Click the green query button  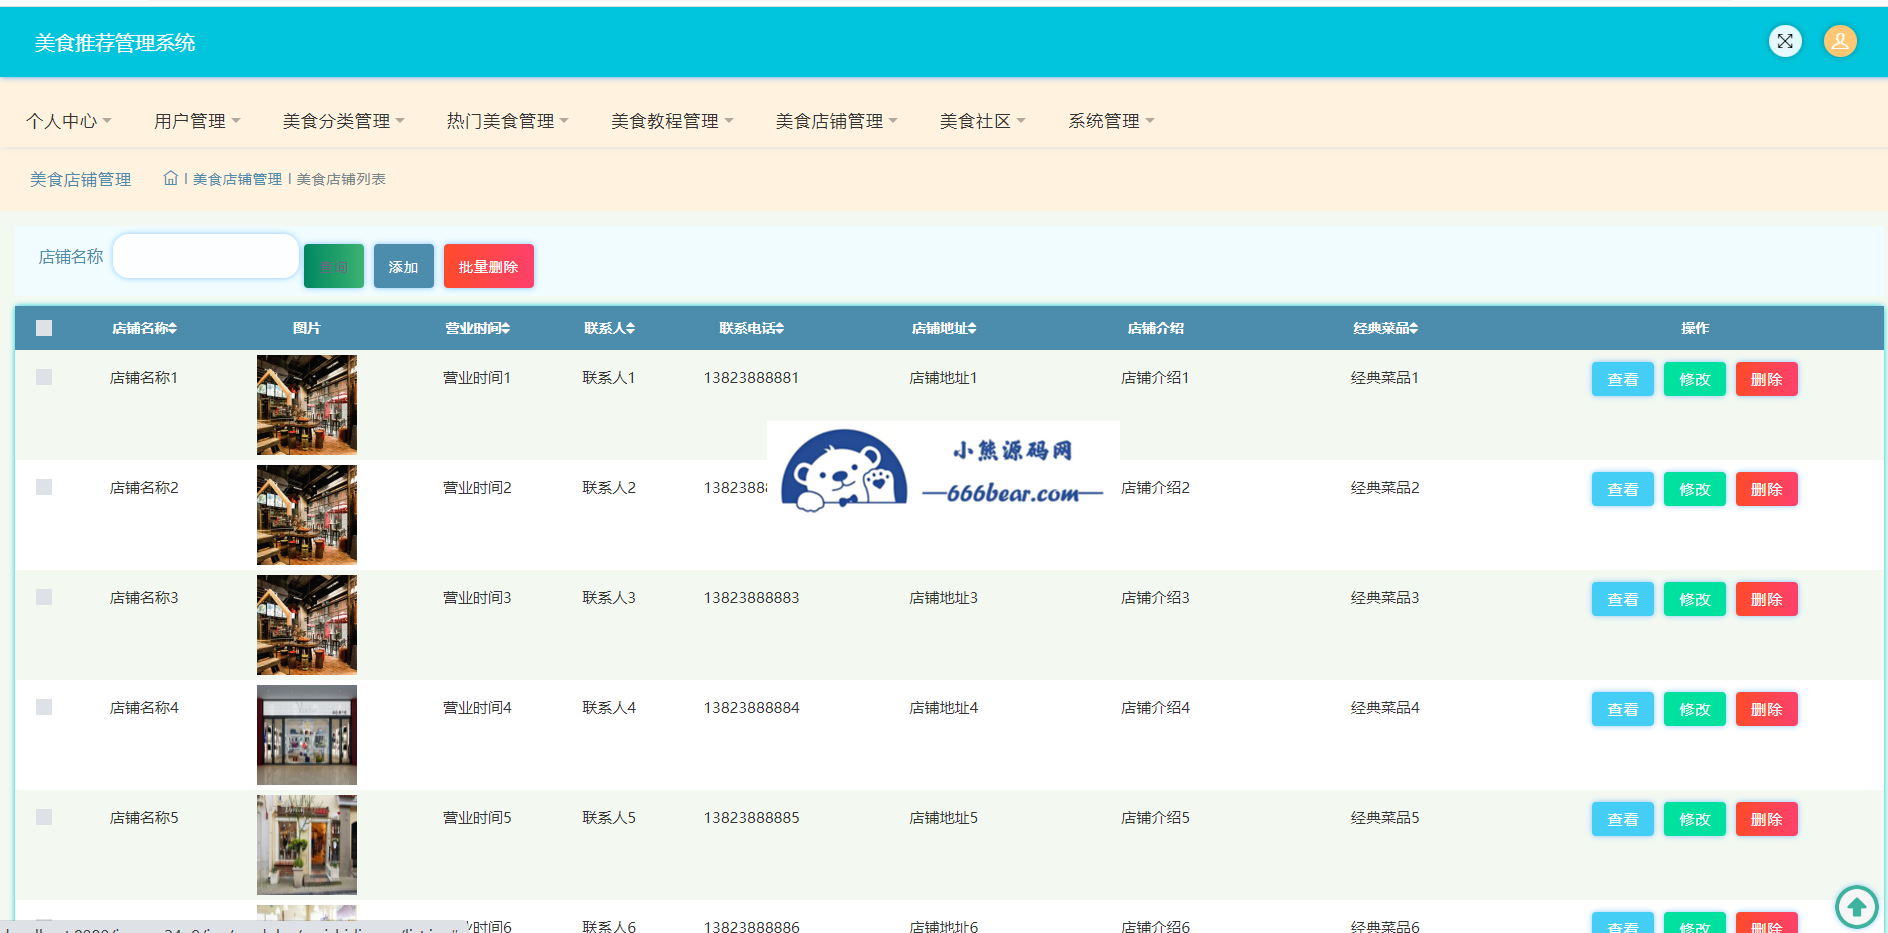click(334, 266)
